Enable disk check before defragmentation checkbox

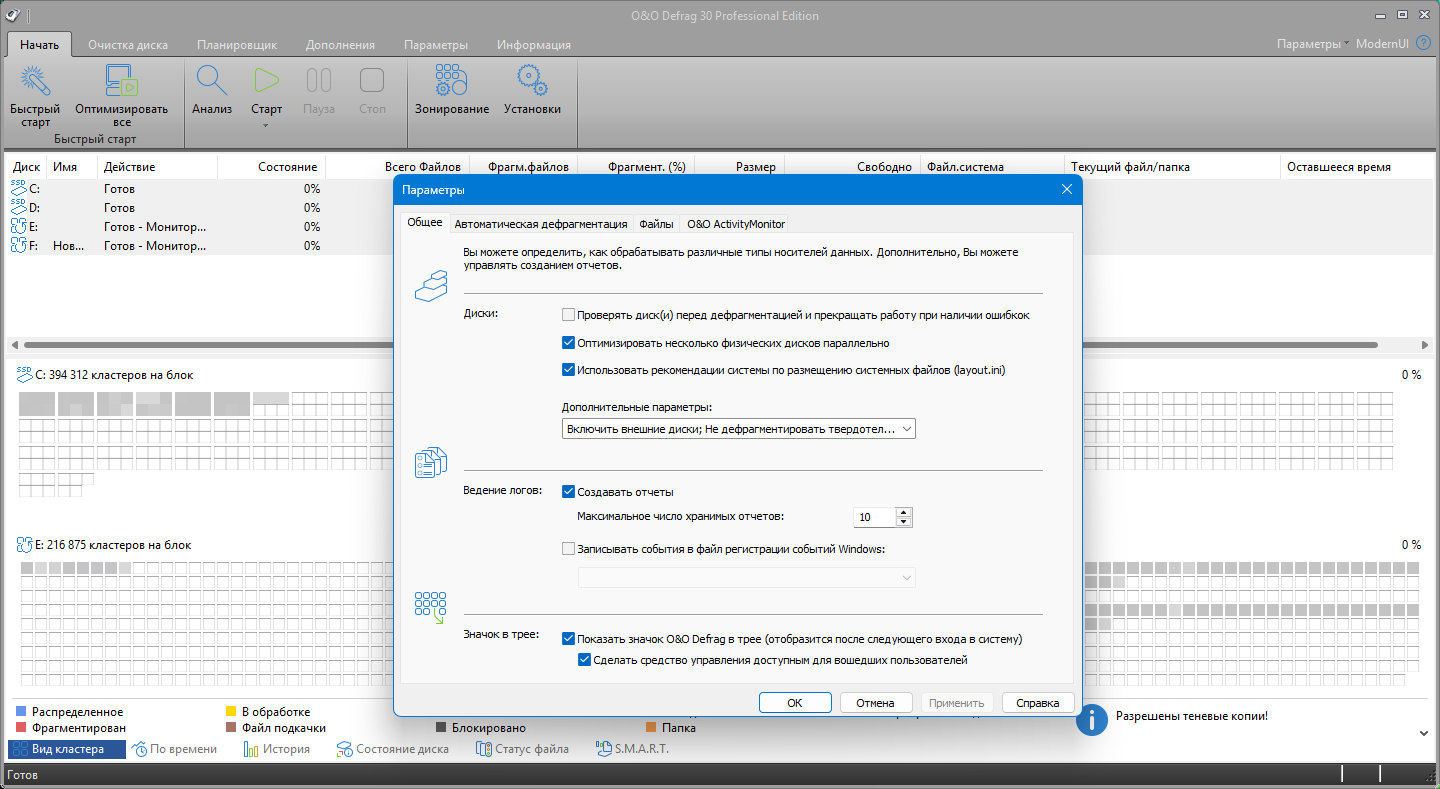569,315
